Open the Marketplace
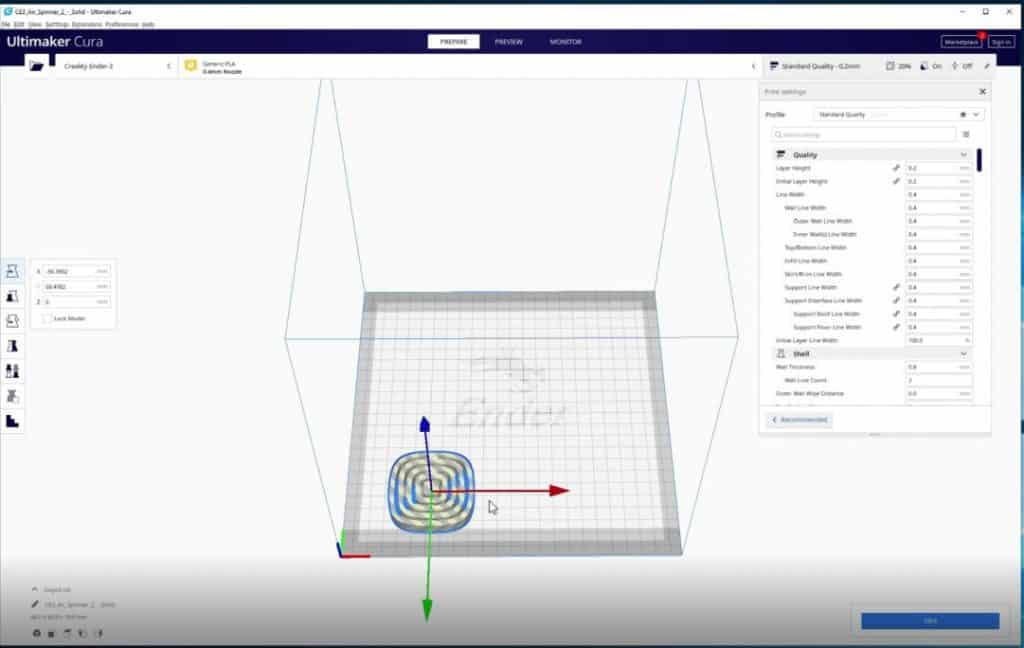 point(961,42)
